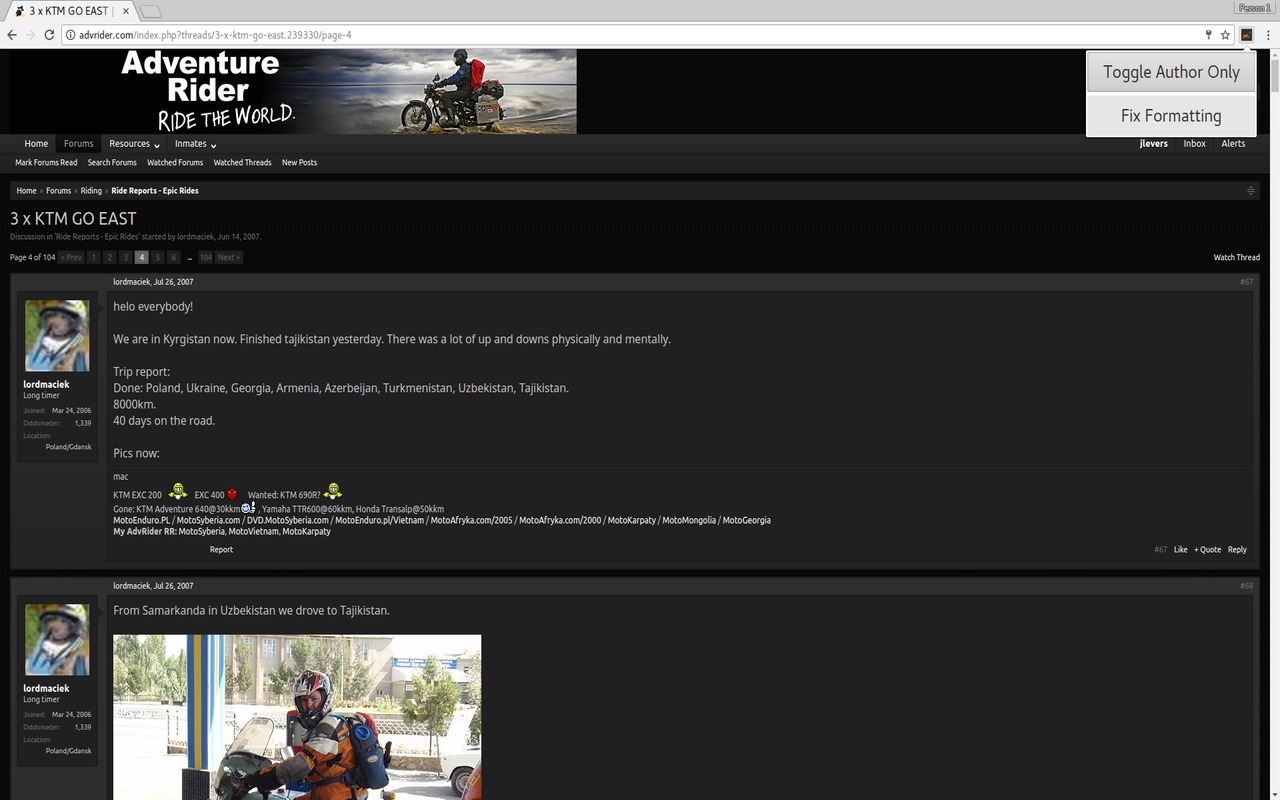Click Riding in the breadcrumb trail

(x=91, y=191)
